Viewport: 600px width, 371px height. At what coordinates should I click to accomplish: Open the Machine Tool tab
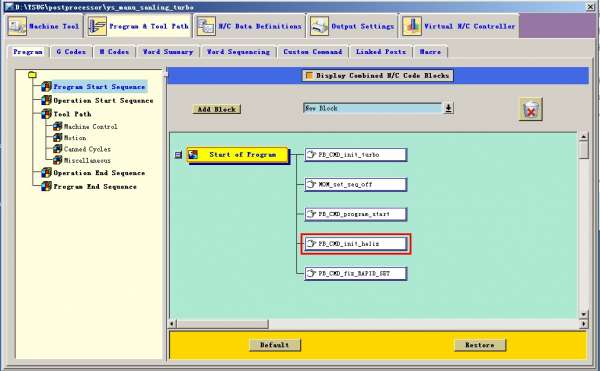pos(44,26)
